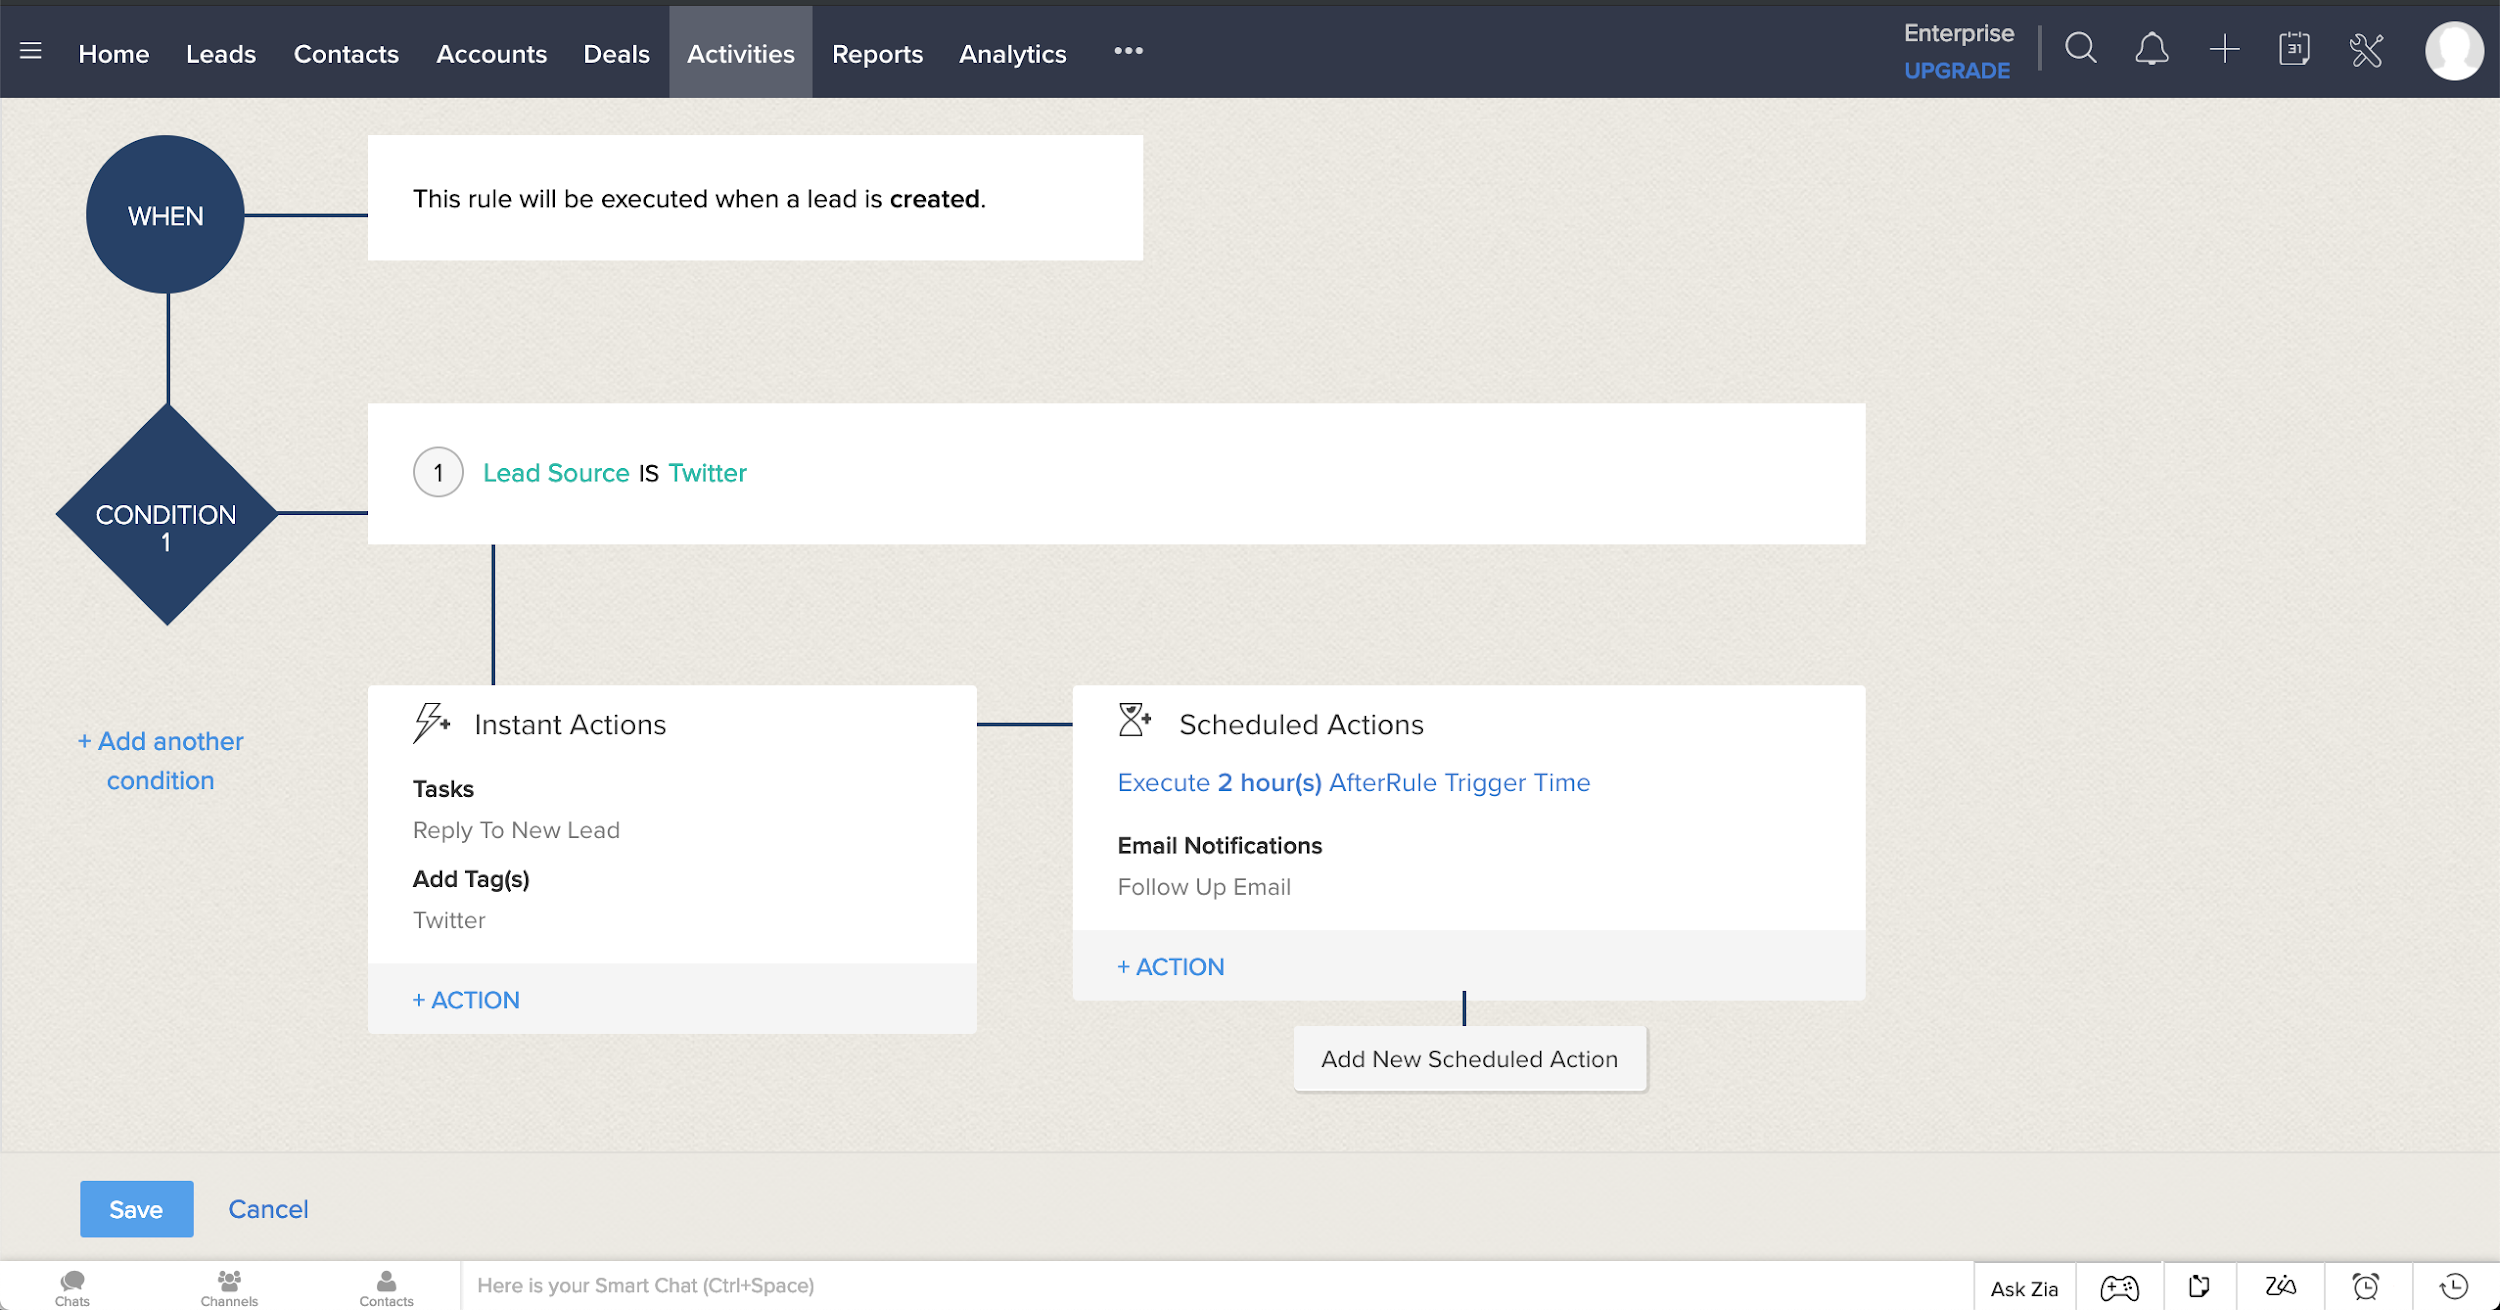Click the Zia icon in bottom bar
Image resolution: width=2500 pixels, height=1310 pixels.
2281,1286
